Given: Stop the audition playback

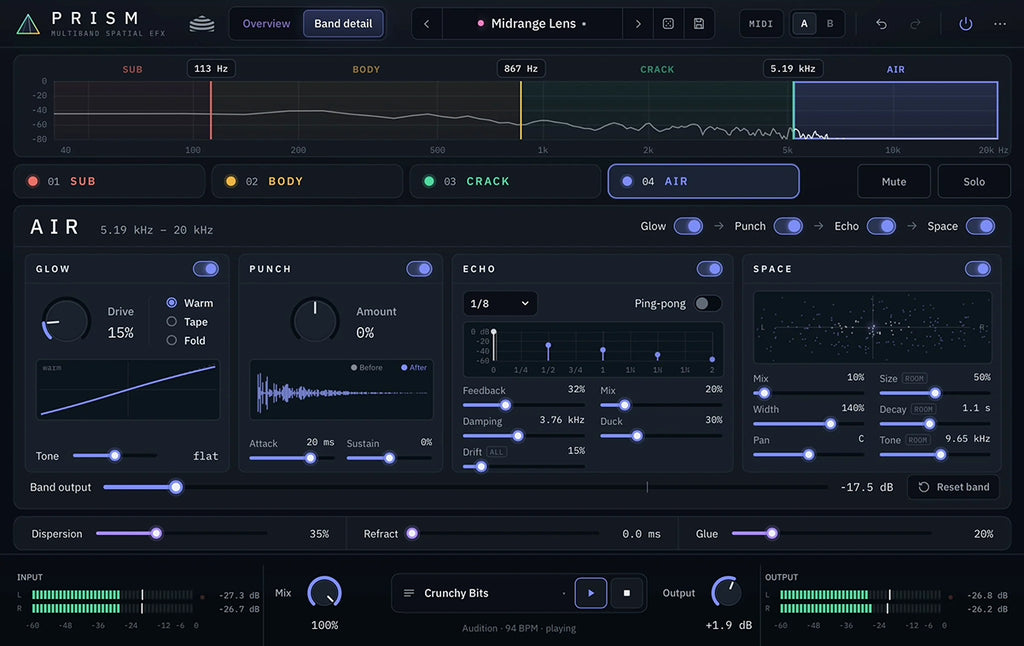Looking at the screenshot, I should point(627,593).
